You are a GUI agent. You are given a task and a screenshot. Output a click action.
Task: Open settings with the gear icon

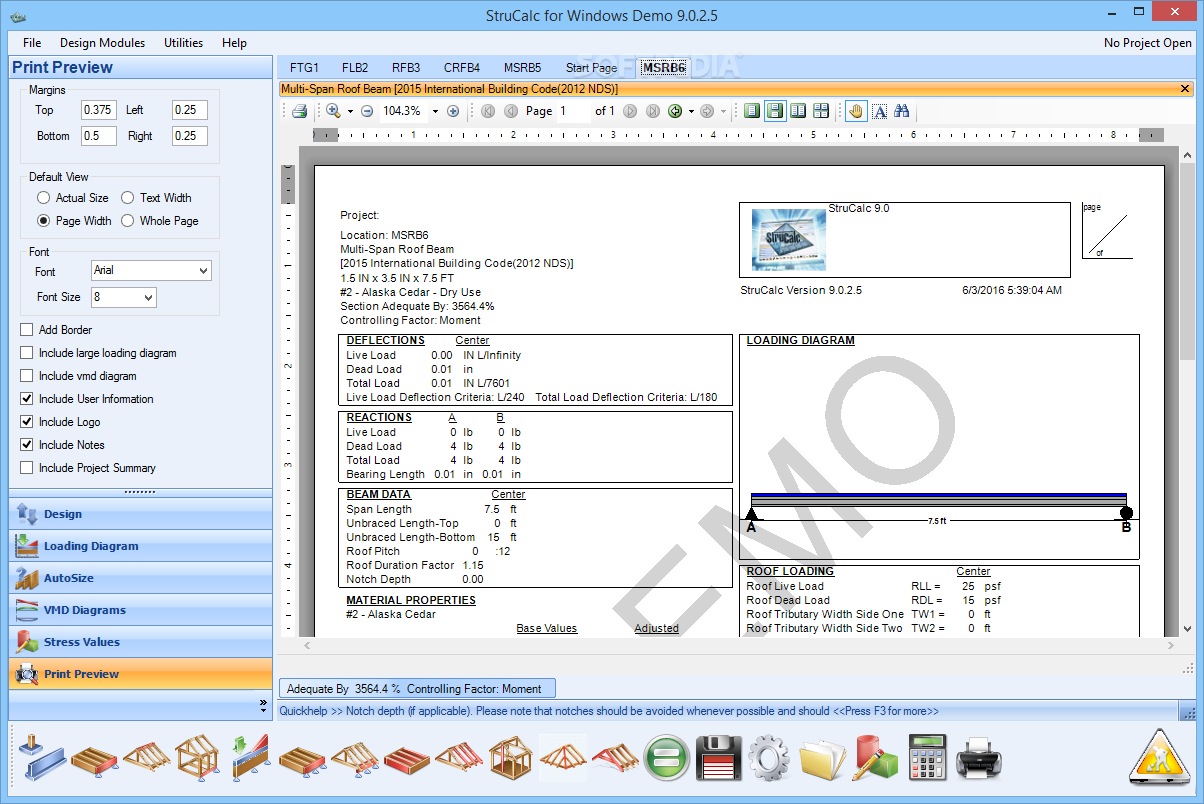click(x=768, y=759)
